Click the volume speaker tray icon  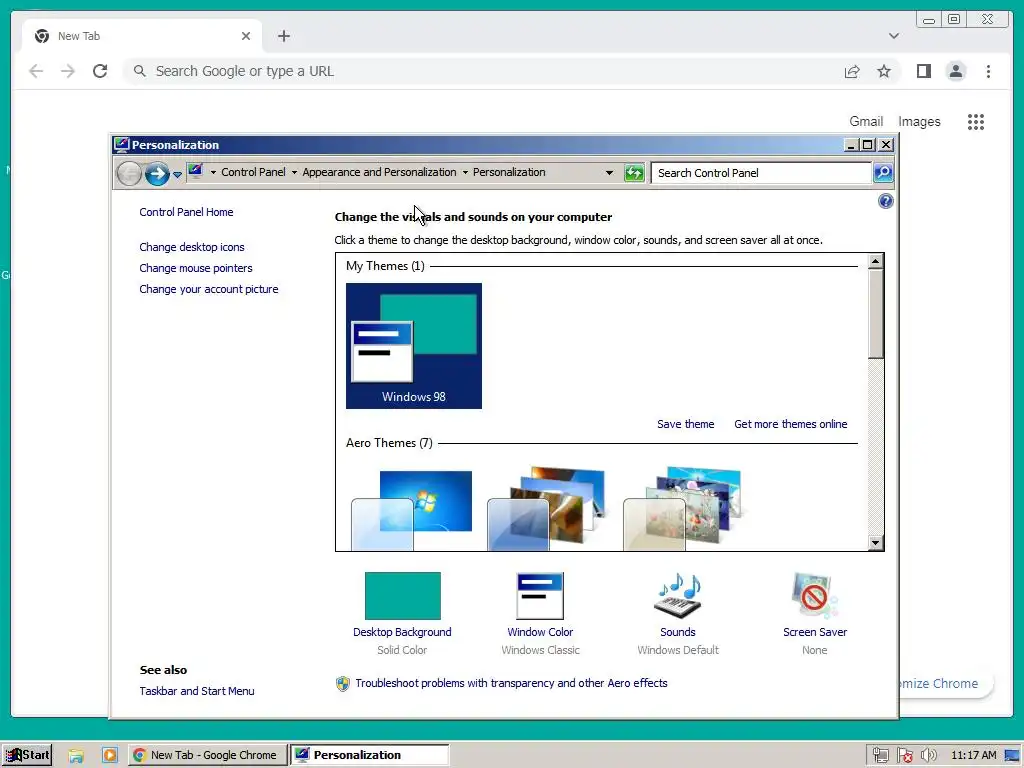point(928,756)
